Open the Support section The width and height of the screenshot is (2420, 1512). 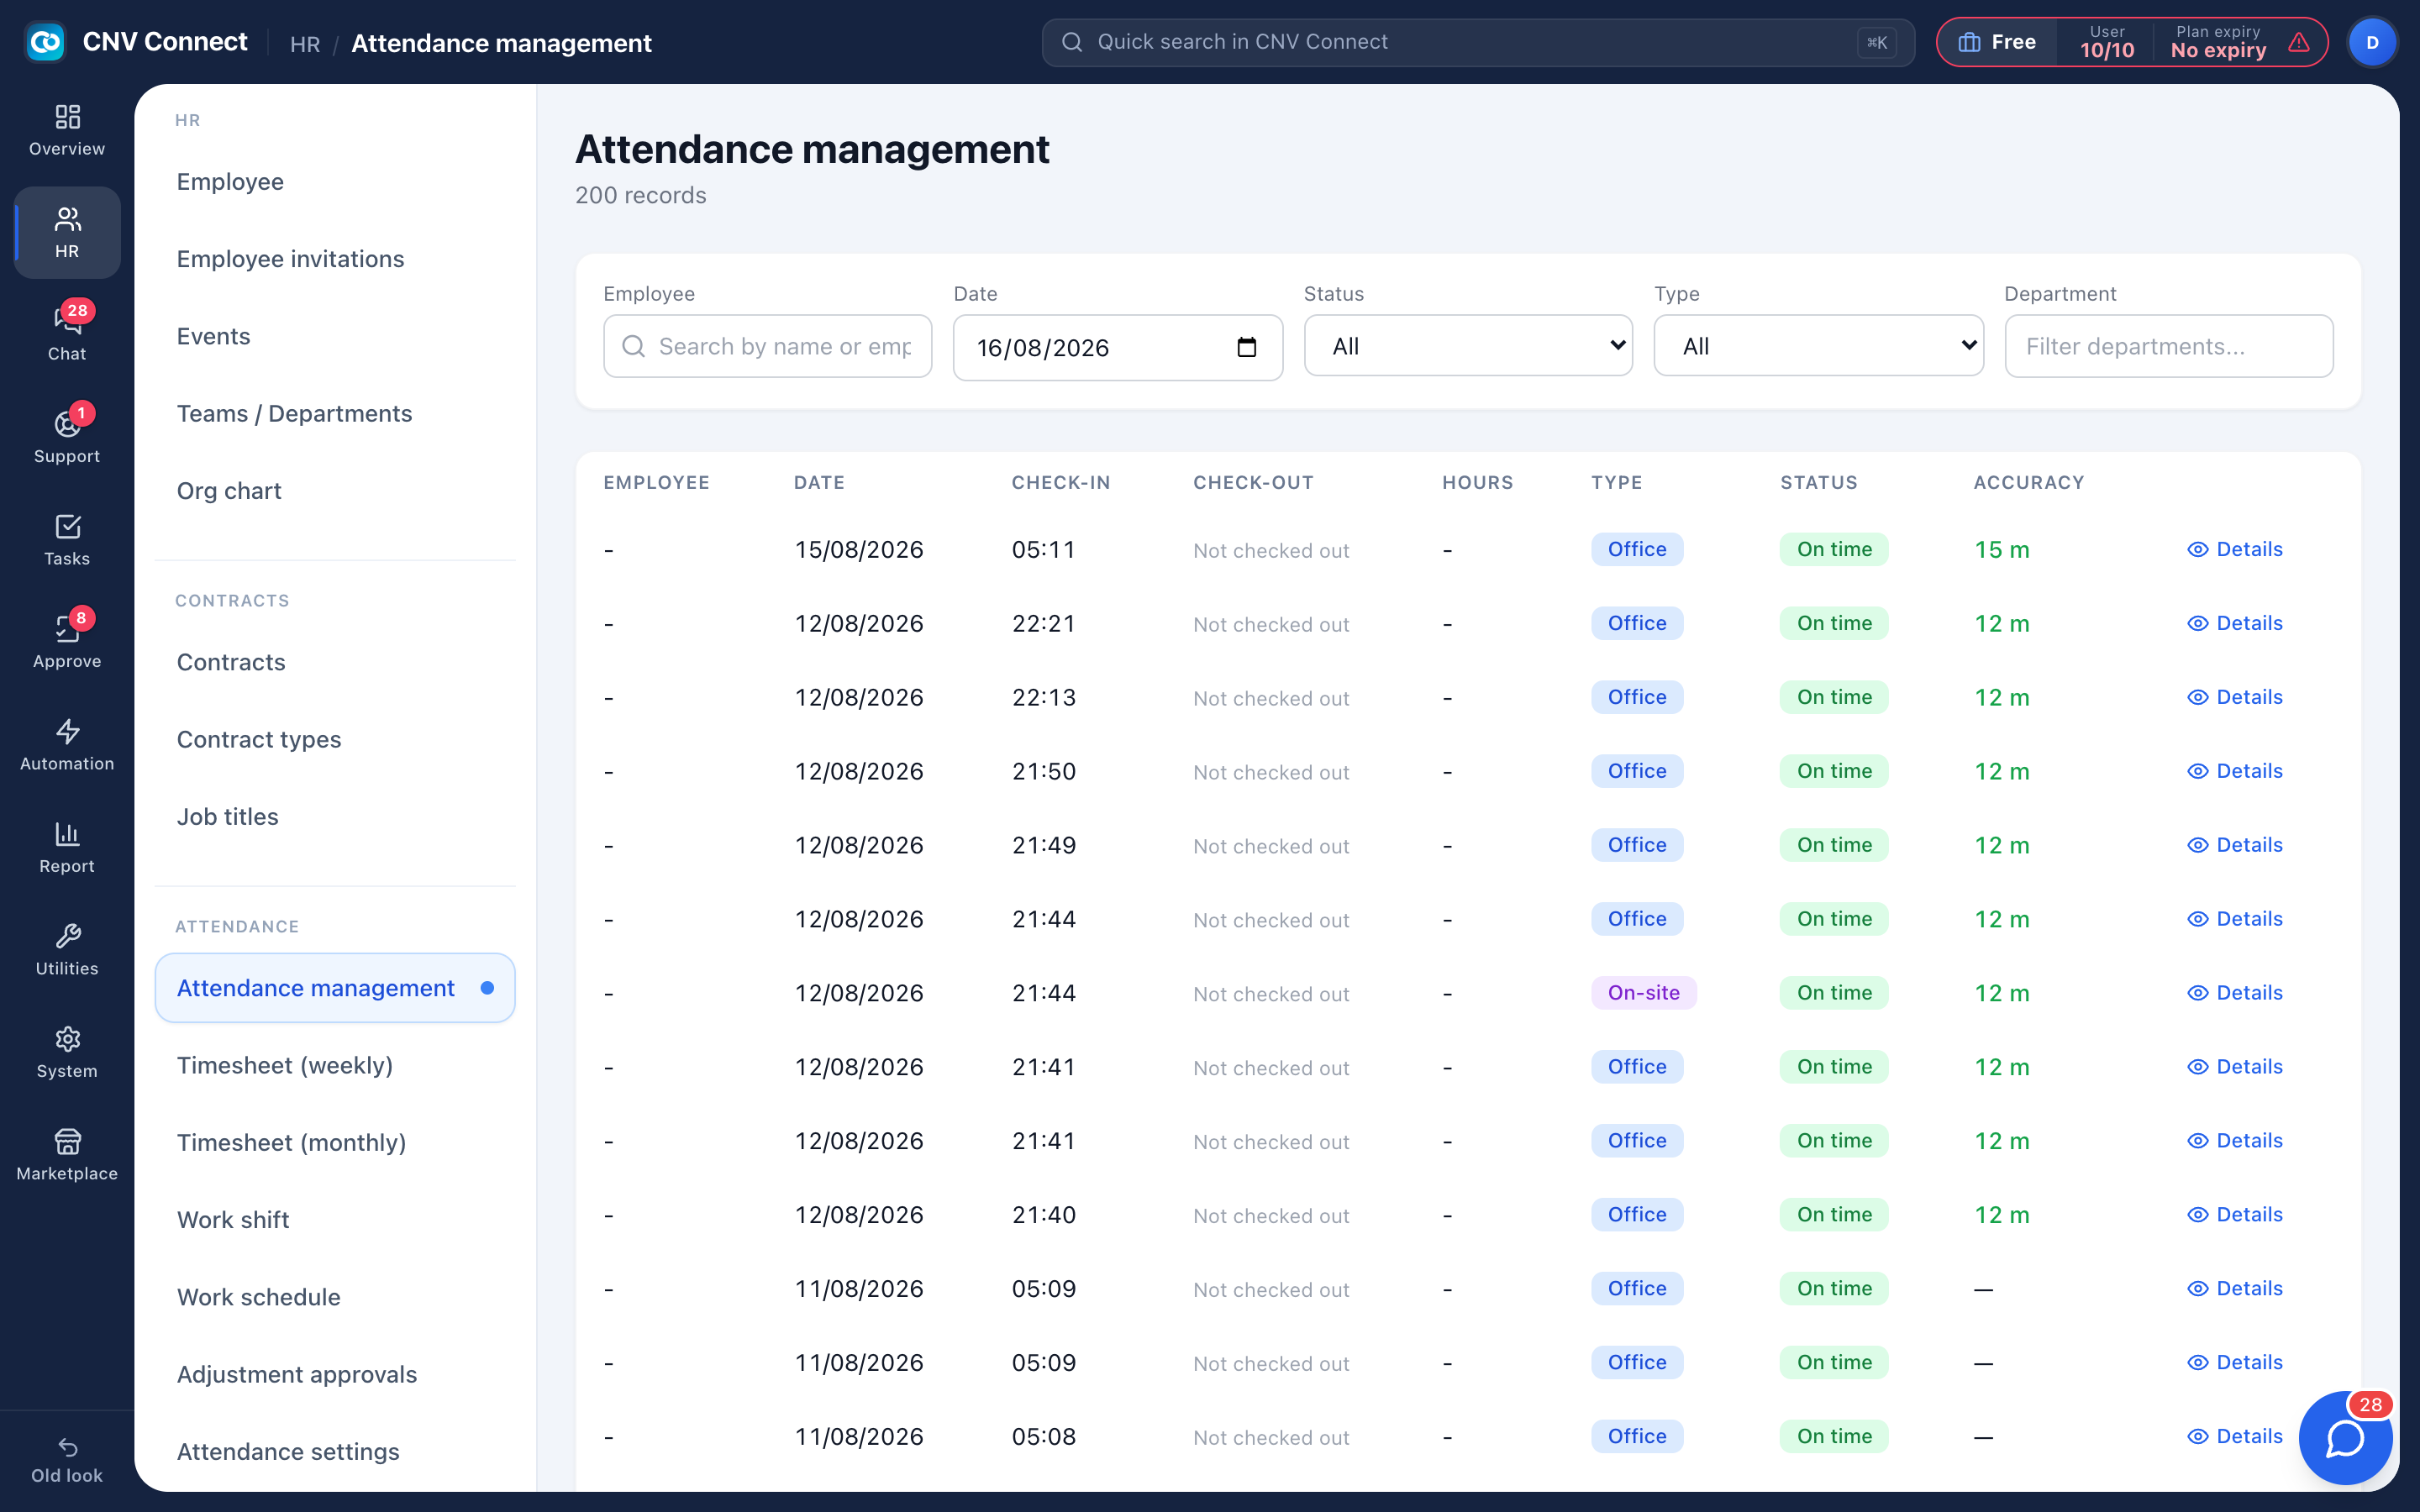pyautogui.click(x=67, y=438)
